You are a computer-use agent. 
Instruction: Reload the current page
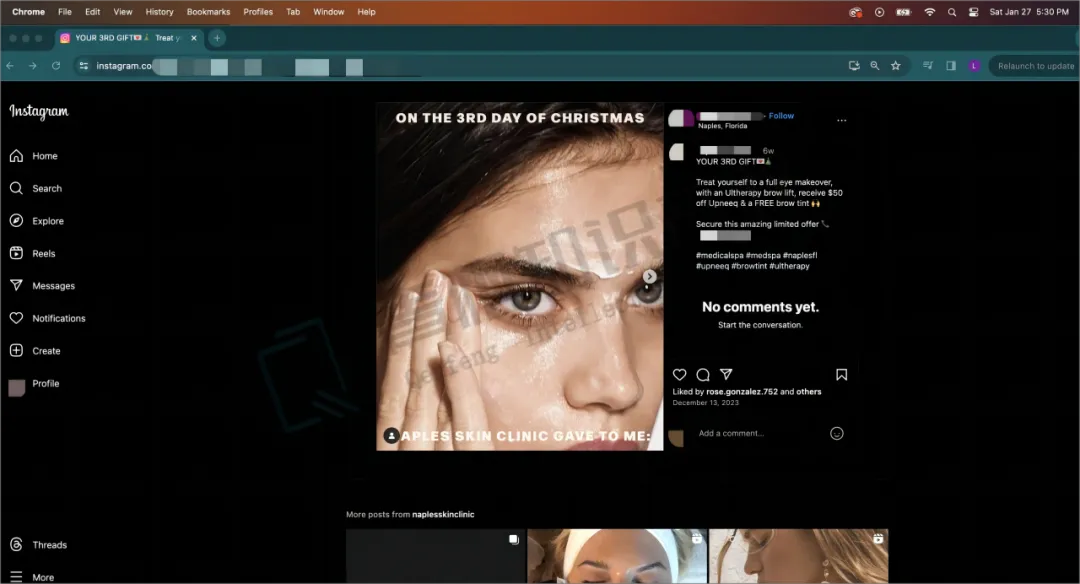click(56, 66)
